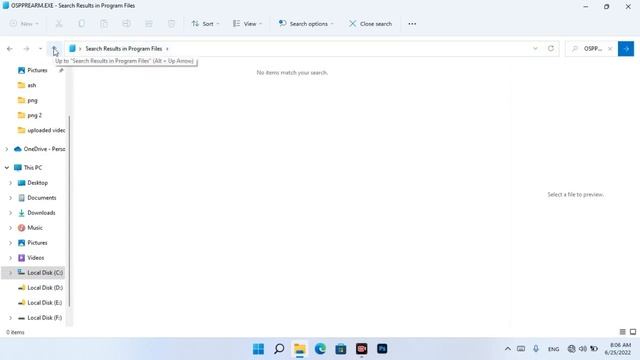Click the Copy icon in toolbar
This screenshot has height=360, width=640.
(82, 24)
